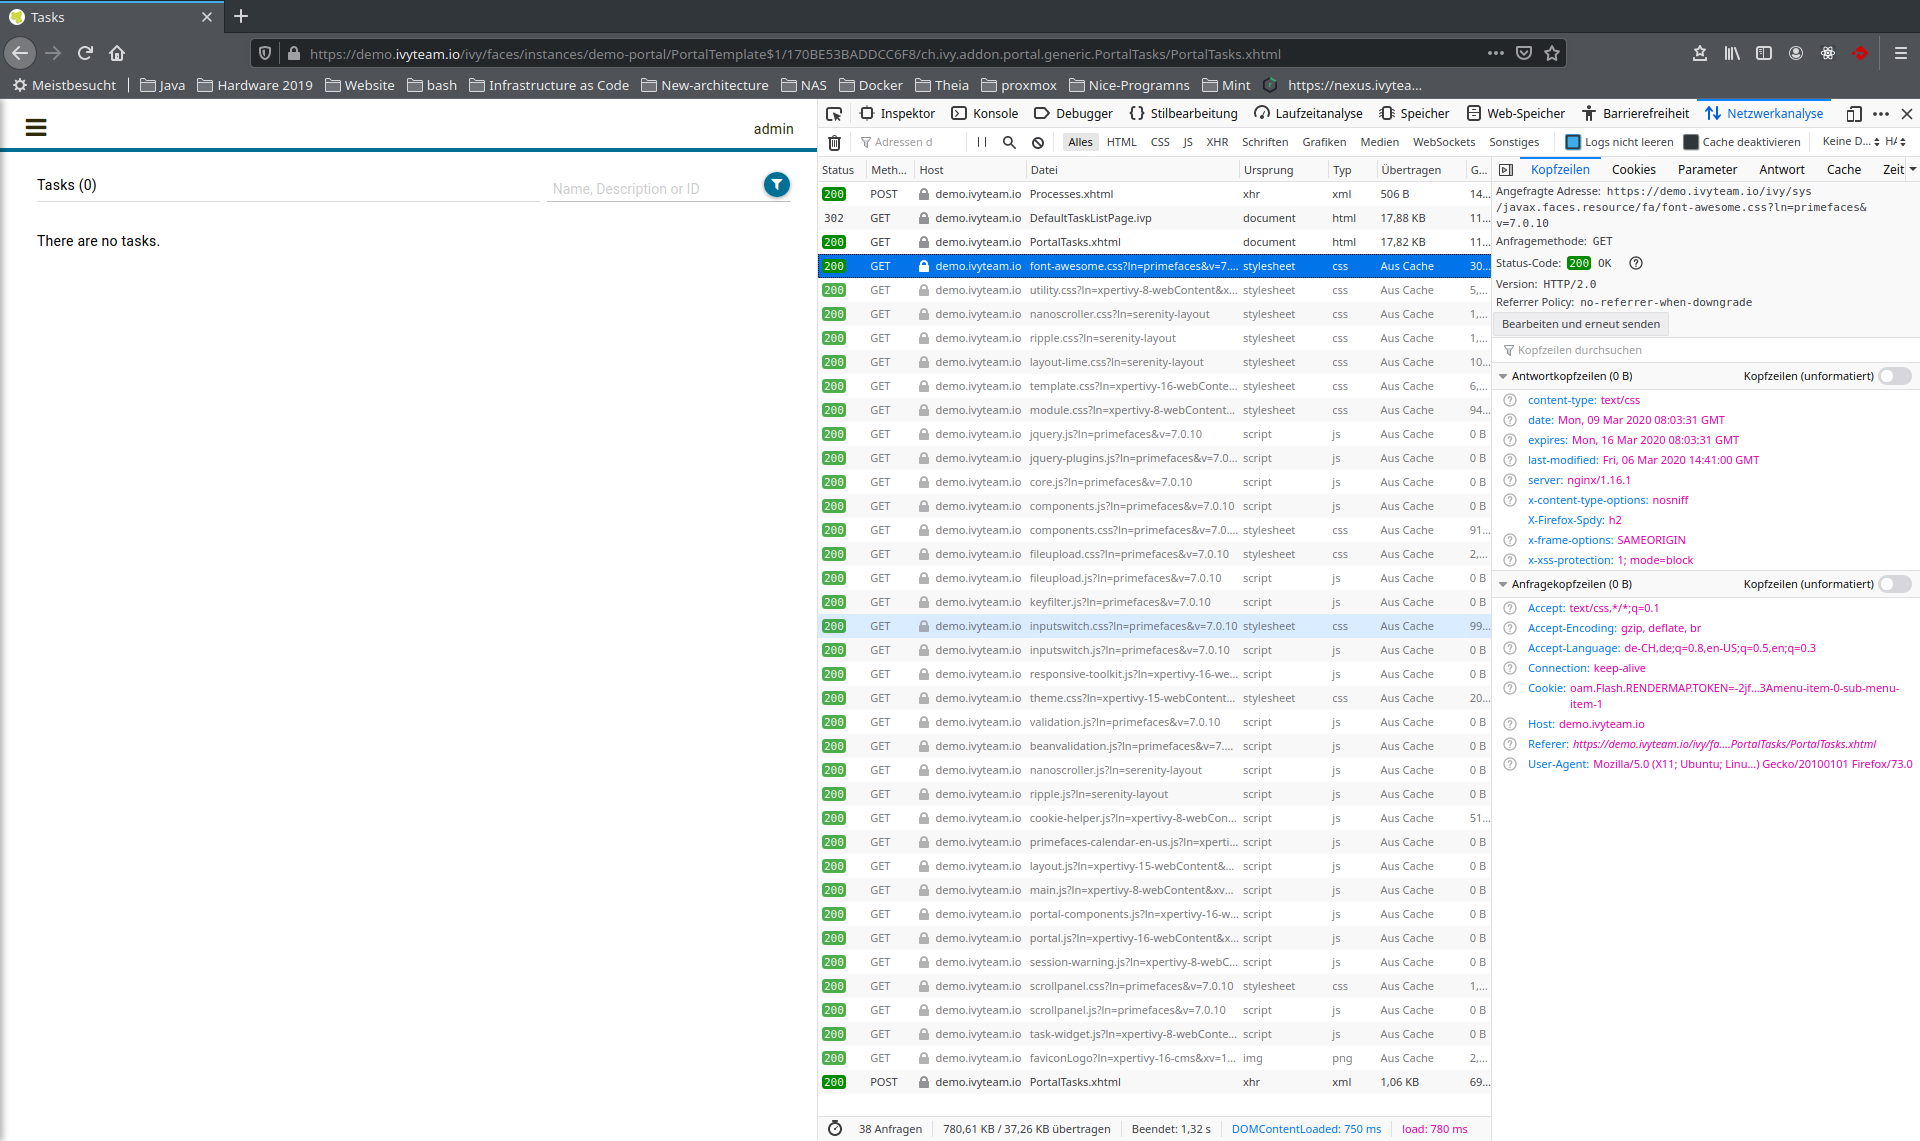
Task: Click the CSS filter button
Action: (1157, 141)
